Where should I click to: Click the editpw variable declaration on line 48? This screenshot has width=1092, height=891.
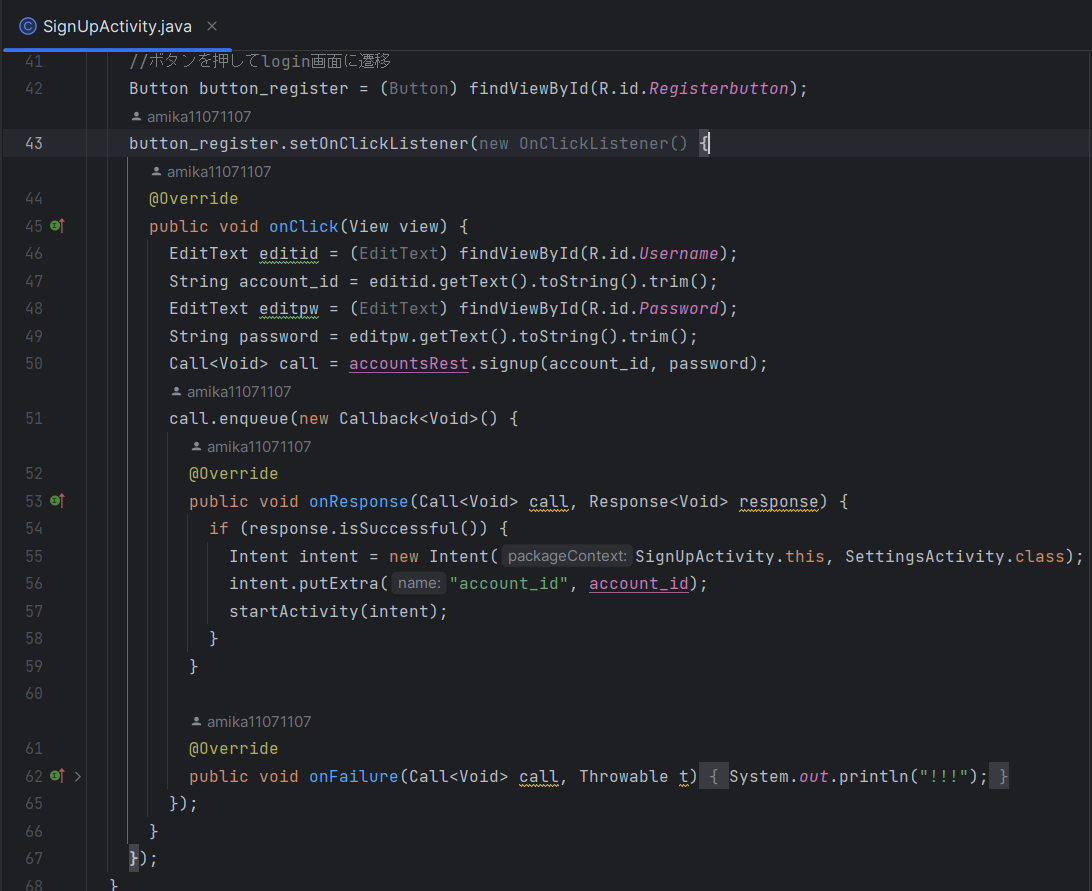coord(289,309)
